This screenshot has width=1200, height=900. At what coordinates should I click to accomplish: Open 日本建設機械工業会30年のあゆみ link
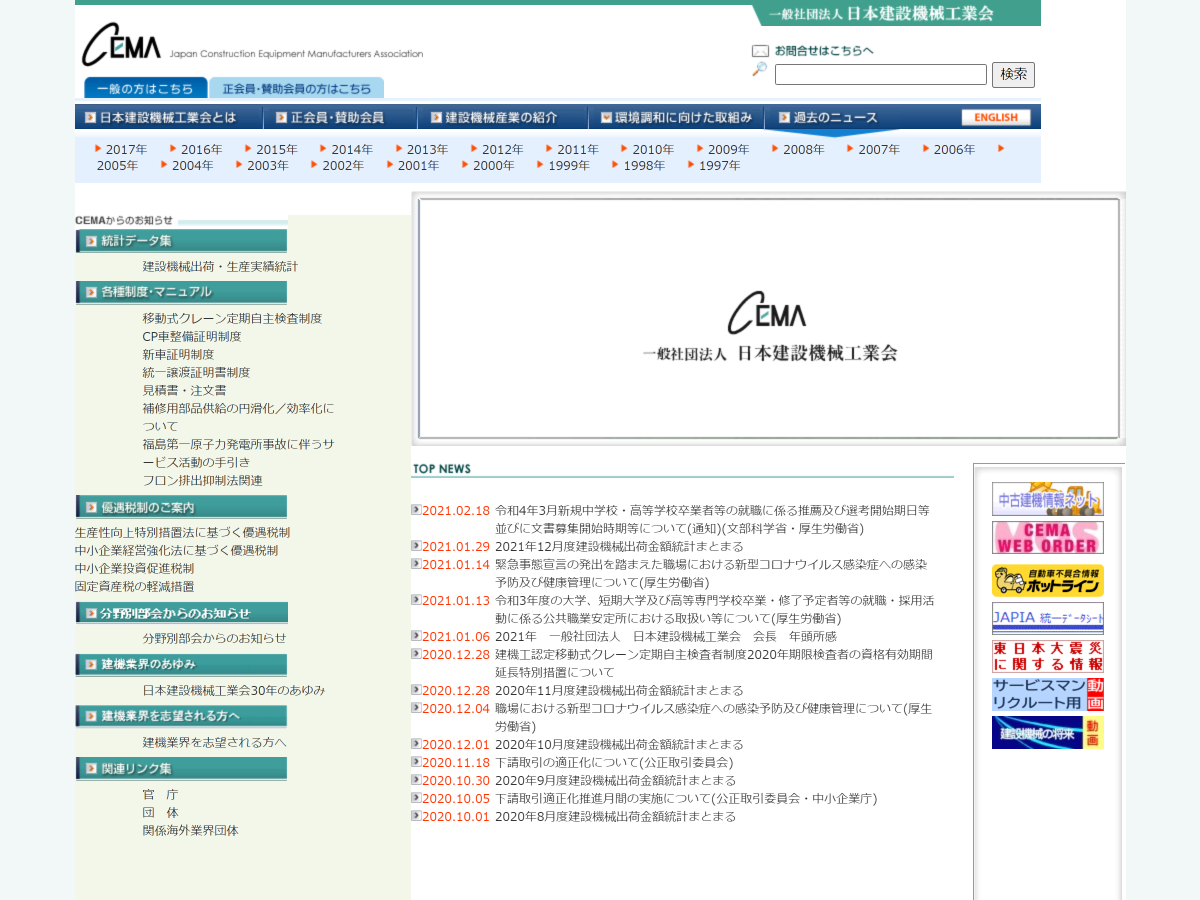(234, 690)
